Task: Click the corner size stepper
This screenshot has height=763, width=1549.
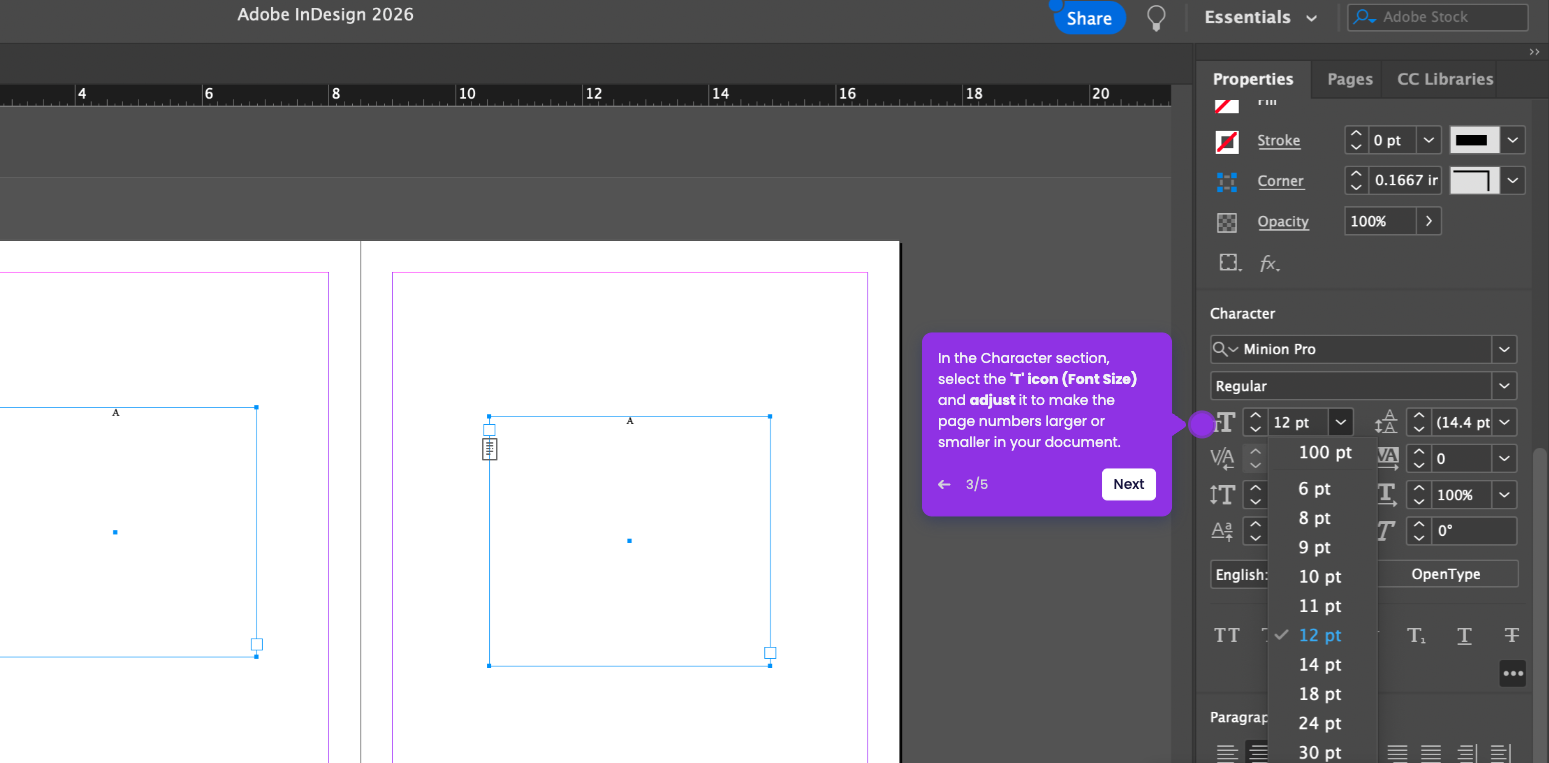Action: point(1356,181)
